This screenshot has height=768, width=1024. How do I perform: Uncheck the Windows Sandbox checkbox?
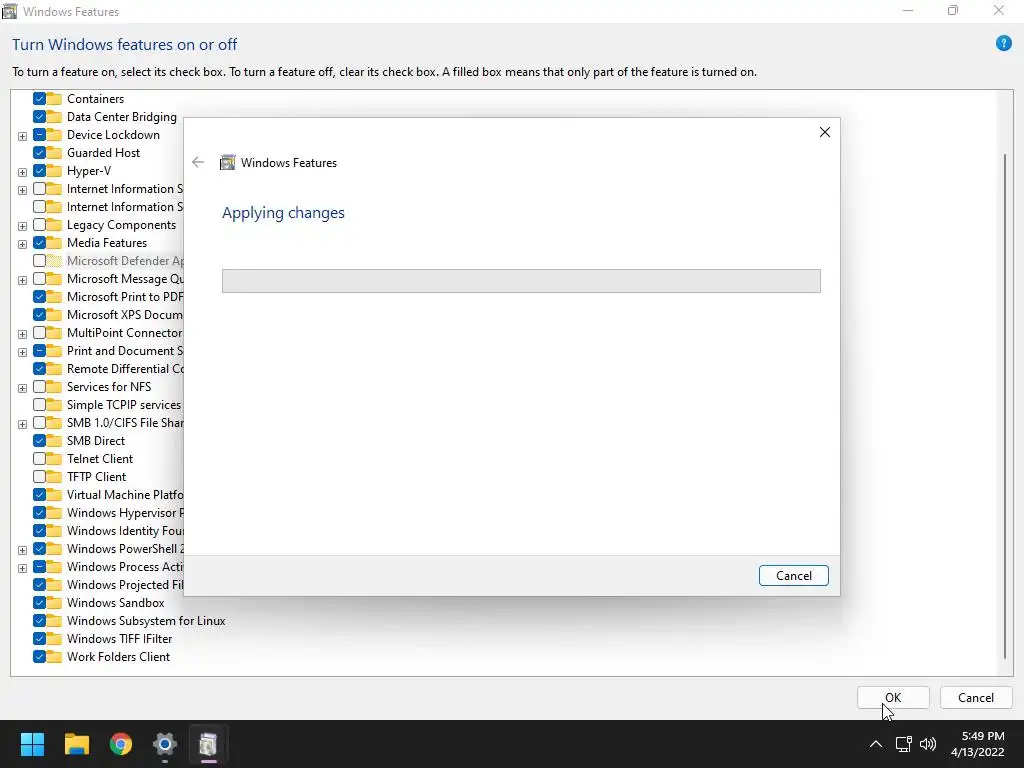pyautogui.click(x=39, y=603)
